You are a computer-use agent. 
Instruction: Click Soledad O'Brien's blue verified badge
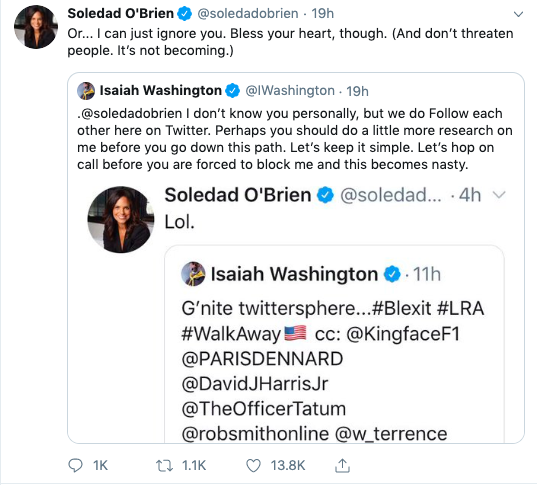(x=185, y=14)
